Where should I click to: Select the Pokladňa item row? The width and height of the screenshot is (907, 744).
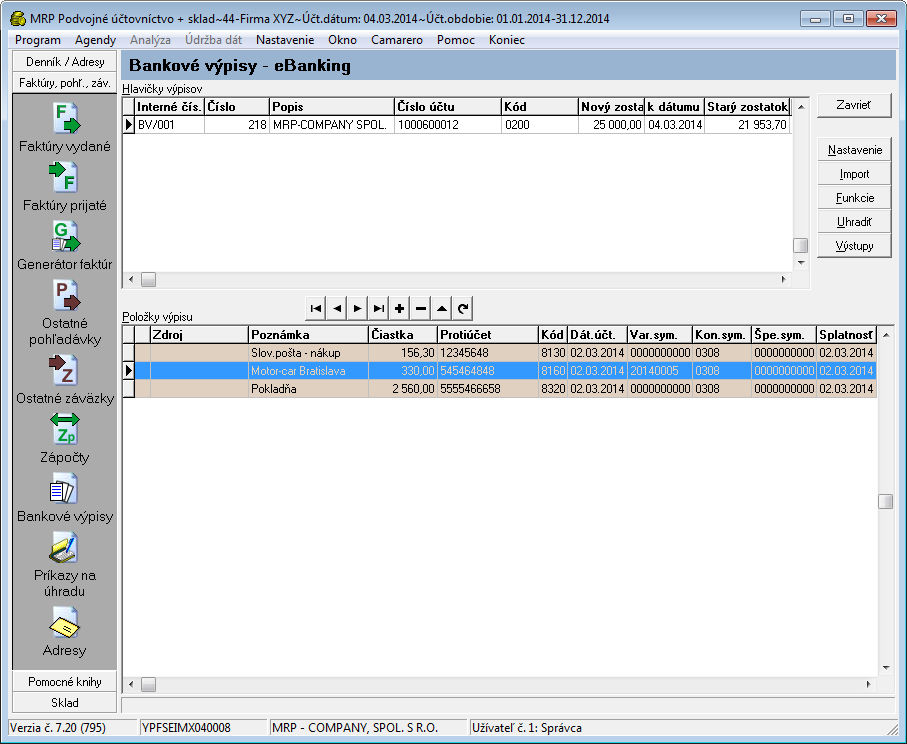click(500, 389)
